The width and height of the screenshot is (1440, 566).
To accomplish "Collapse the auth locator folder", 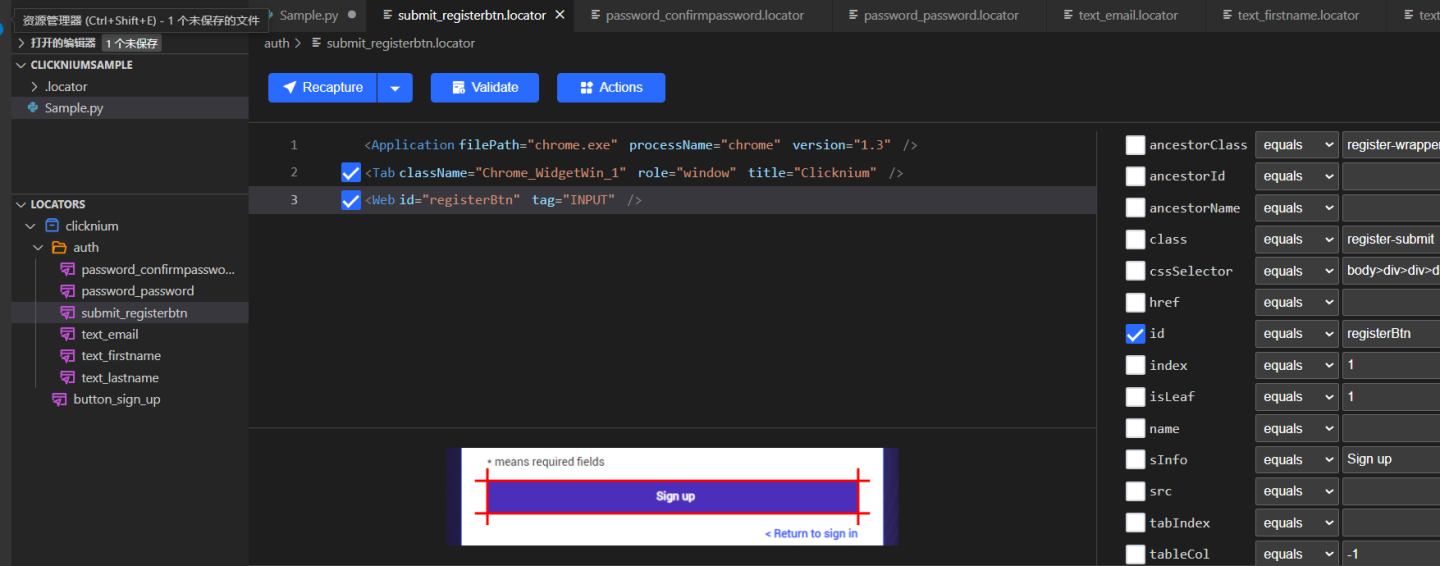I will click(37, 248).
